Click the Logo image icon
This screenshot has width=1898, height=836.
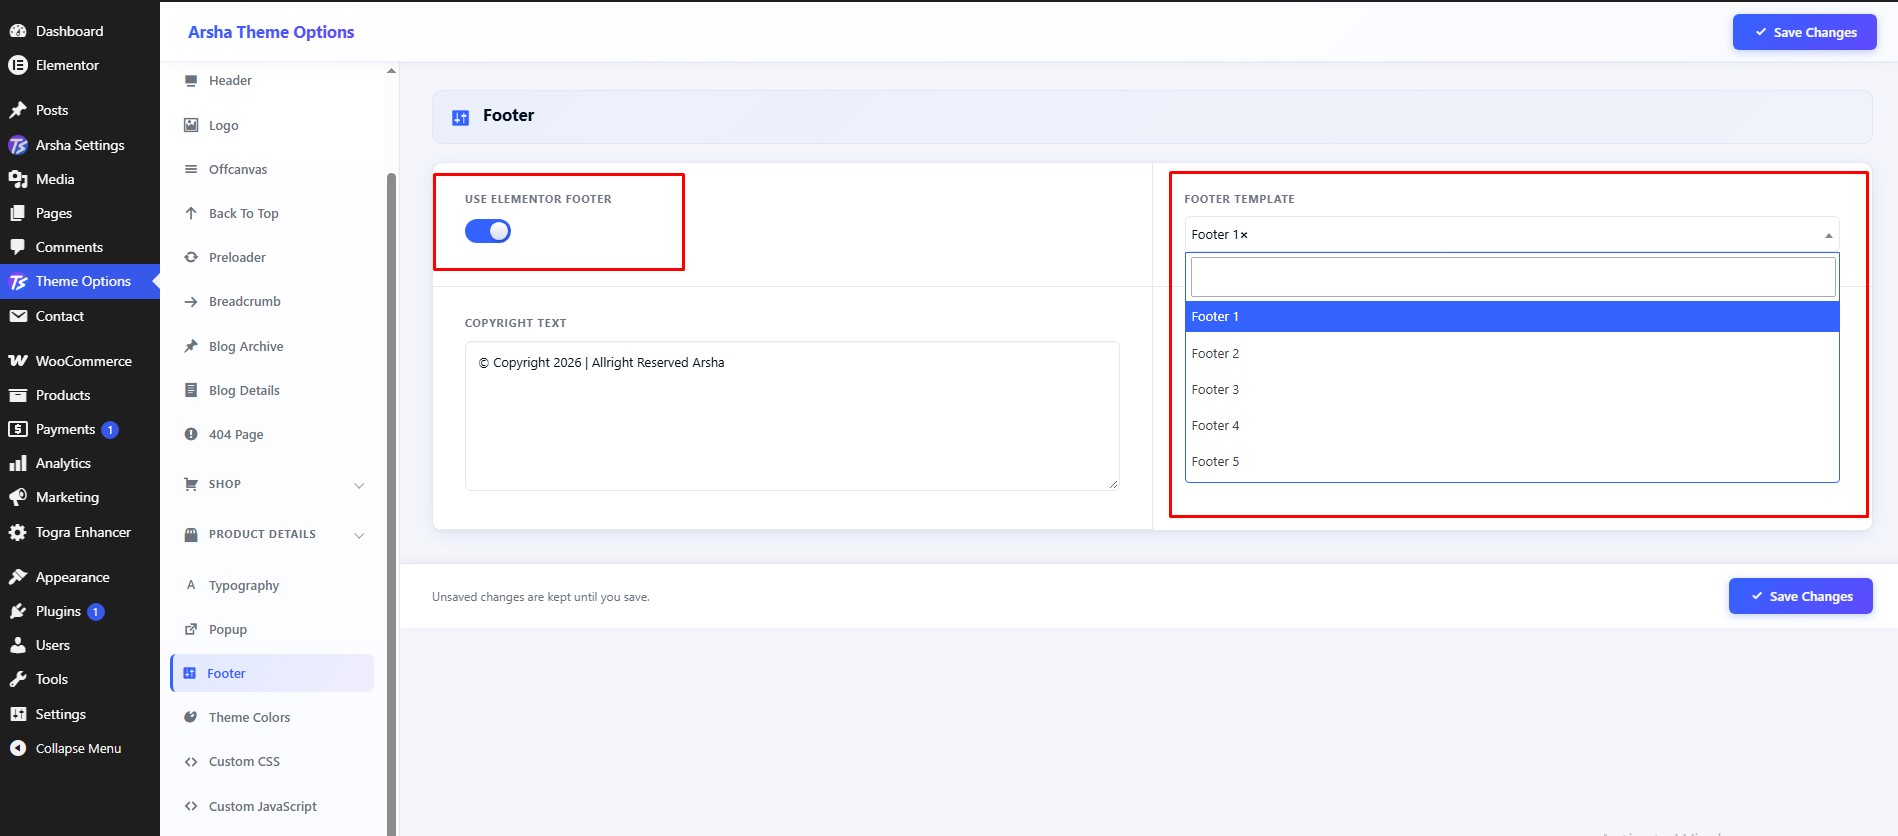[191, 125]
